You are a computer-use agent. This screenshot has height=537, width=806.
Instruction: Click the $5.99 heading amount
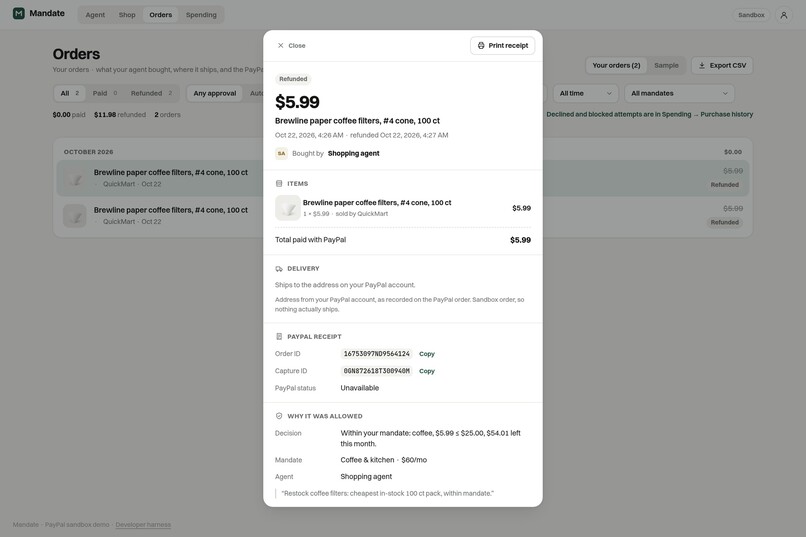[x=297, y=102]
